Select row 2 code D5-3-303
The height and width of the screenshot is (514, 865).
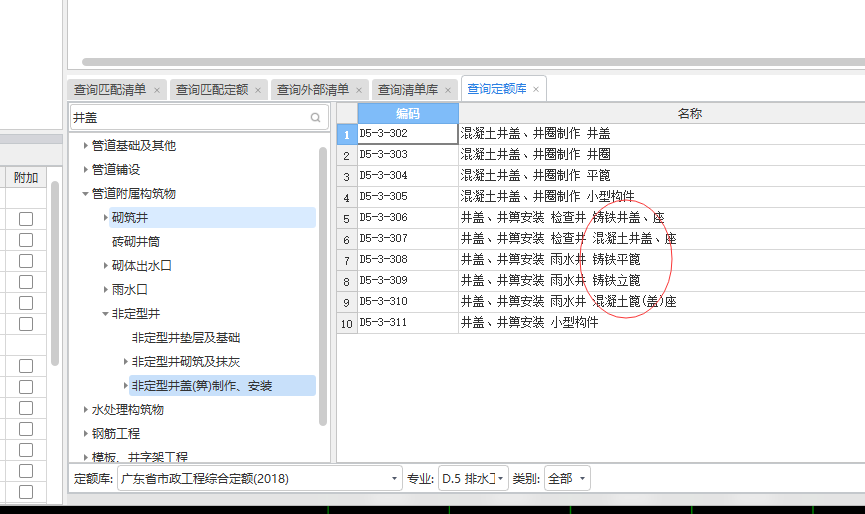(408, 154)
